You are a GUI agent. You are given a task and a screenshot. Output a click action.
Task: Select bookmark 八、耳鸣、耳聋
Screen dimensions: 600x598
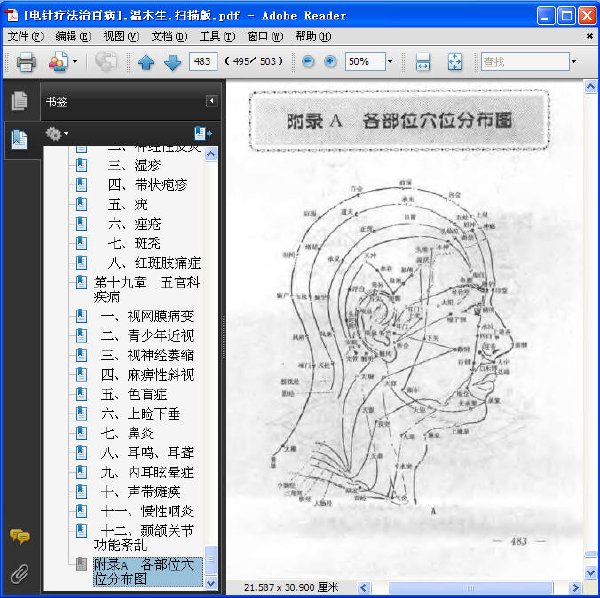coord(147,453)
